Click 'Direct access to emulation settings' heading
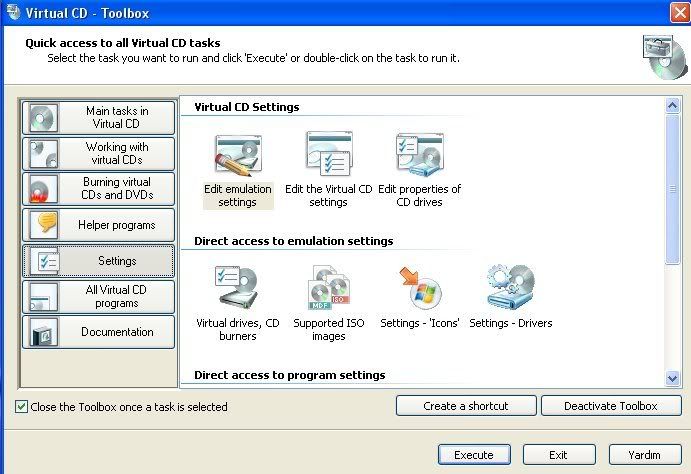The height and width of the screenshot is (474, 691). (293, 241)
